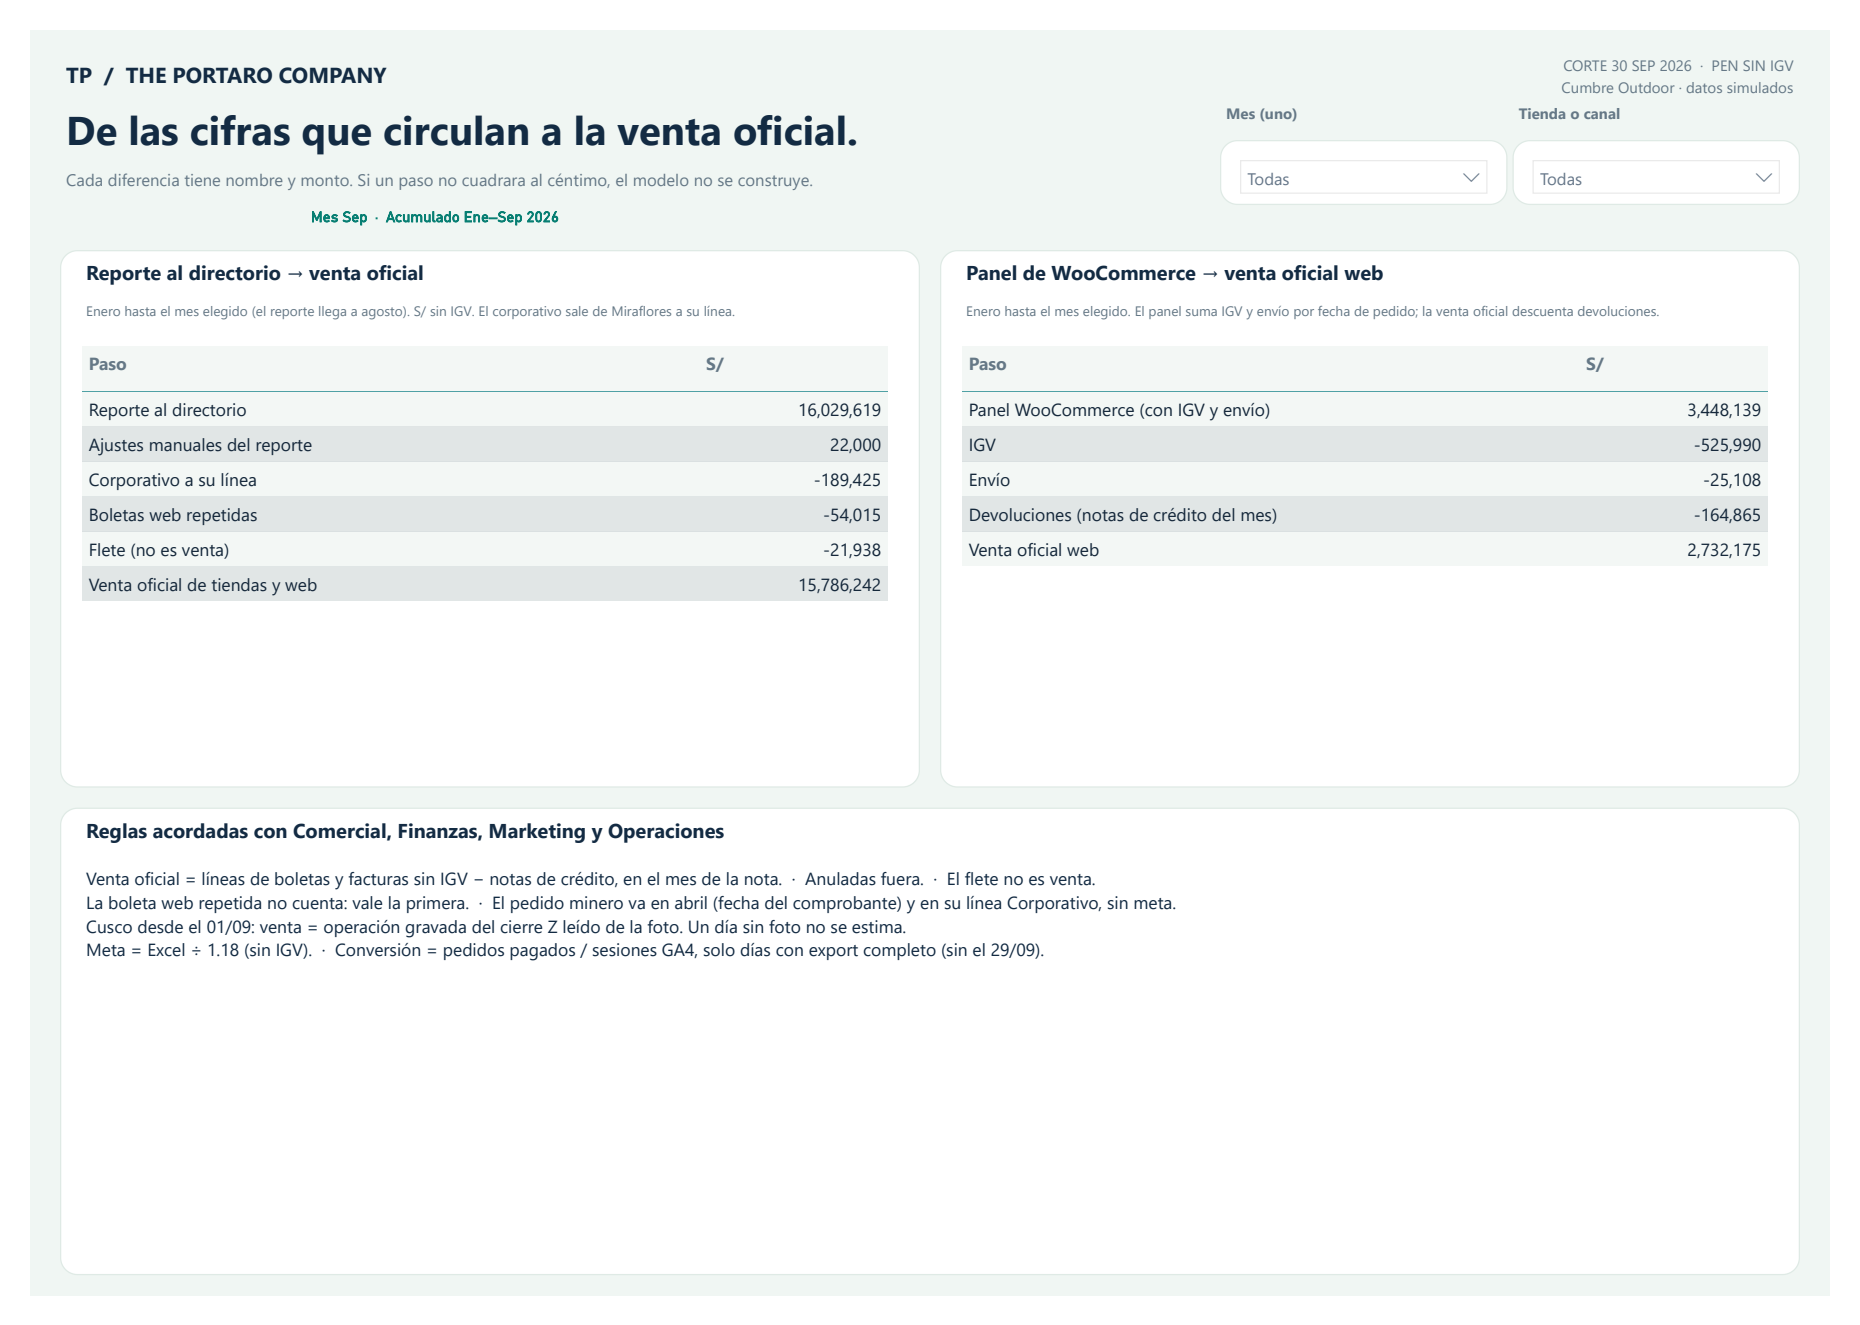Click the value -164,865
Screen dimensions: 1860x1325
(x=1727, y=515)
